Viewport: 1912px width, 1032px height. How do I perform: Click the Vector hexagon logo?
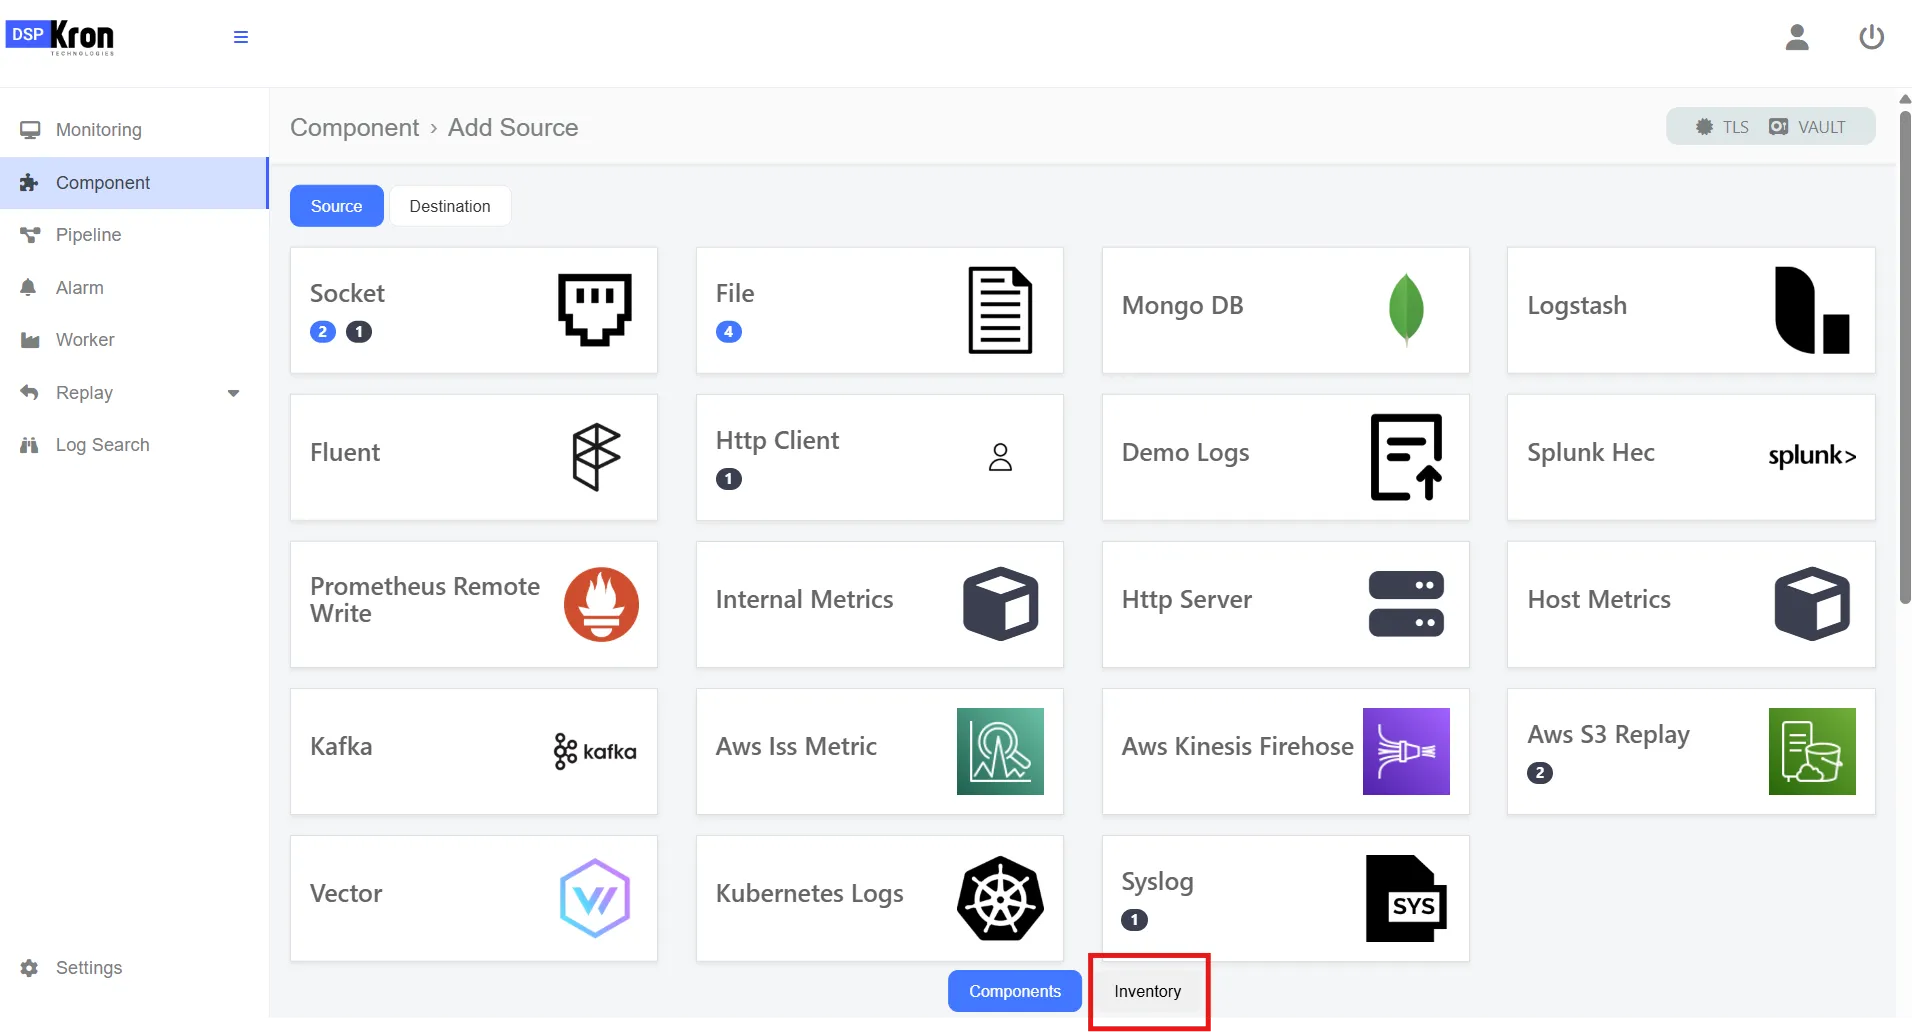point(595,898)
